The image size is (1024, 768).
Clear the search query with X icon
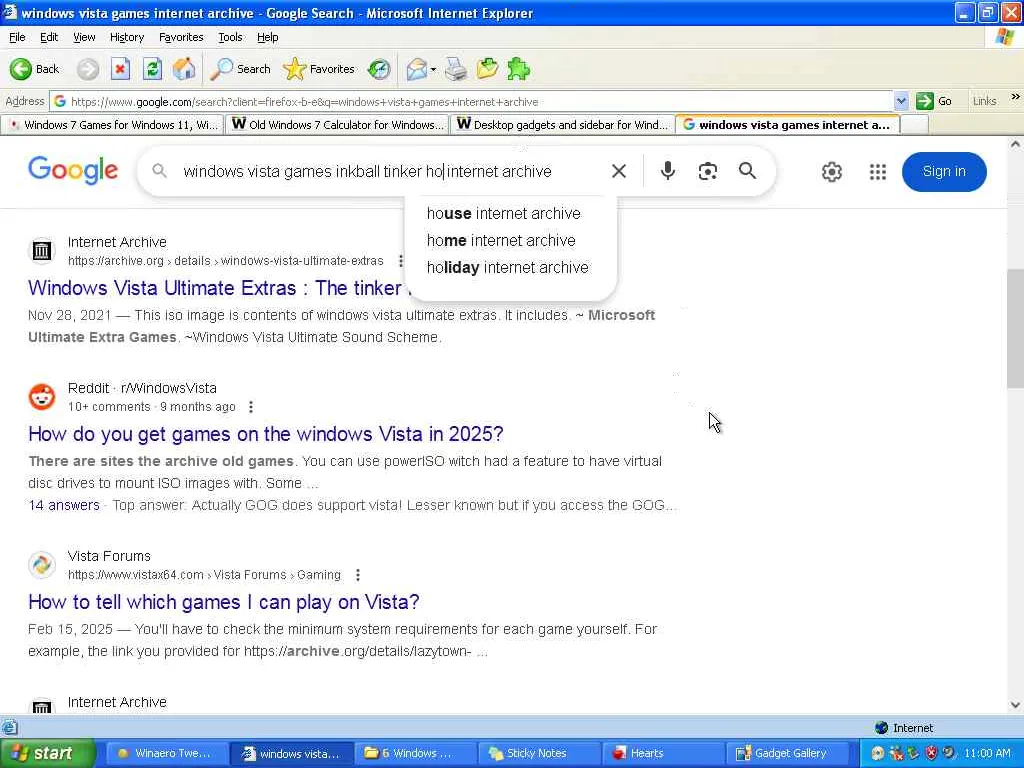click(x=618, y=171)
